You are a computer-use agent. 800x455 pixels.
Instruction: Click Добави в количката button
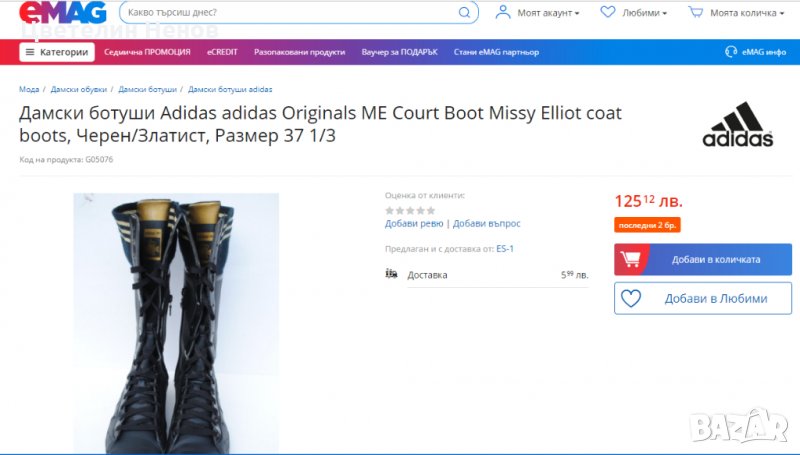[703, 259]
